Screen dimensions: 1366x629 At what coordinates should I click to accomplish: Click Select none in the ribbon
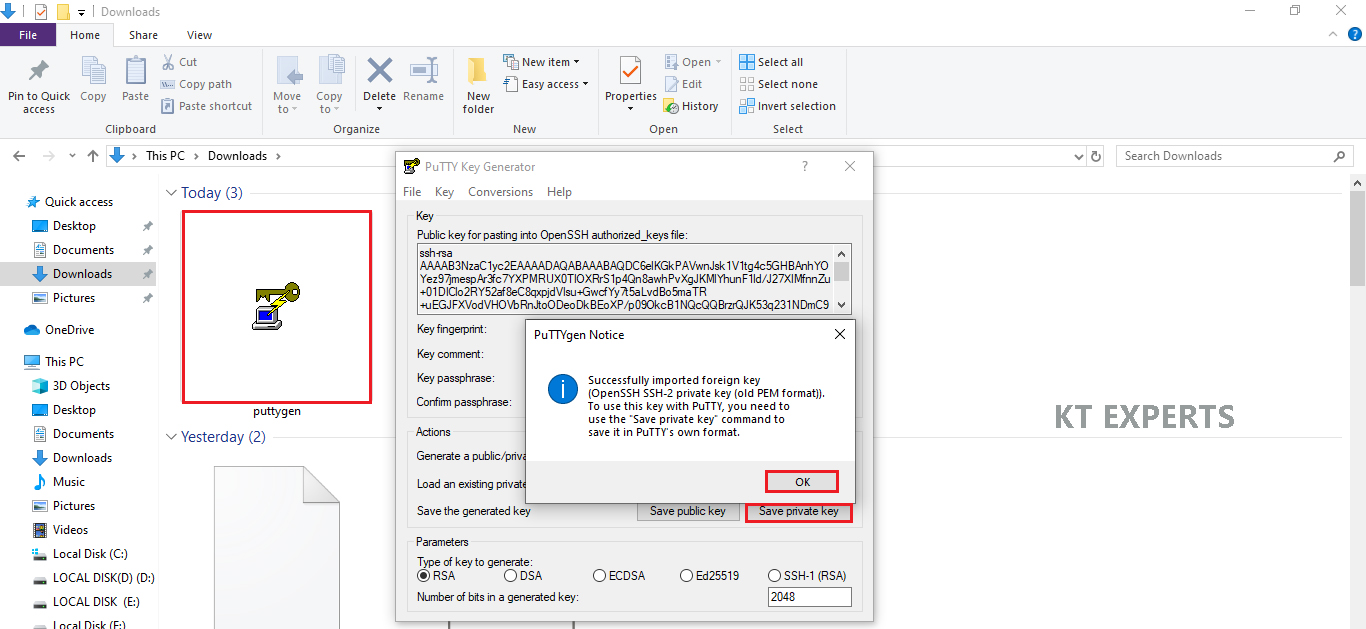click(x=778, y=84)
